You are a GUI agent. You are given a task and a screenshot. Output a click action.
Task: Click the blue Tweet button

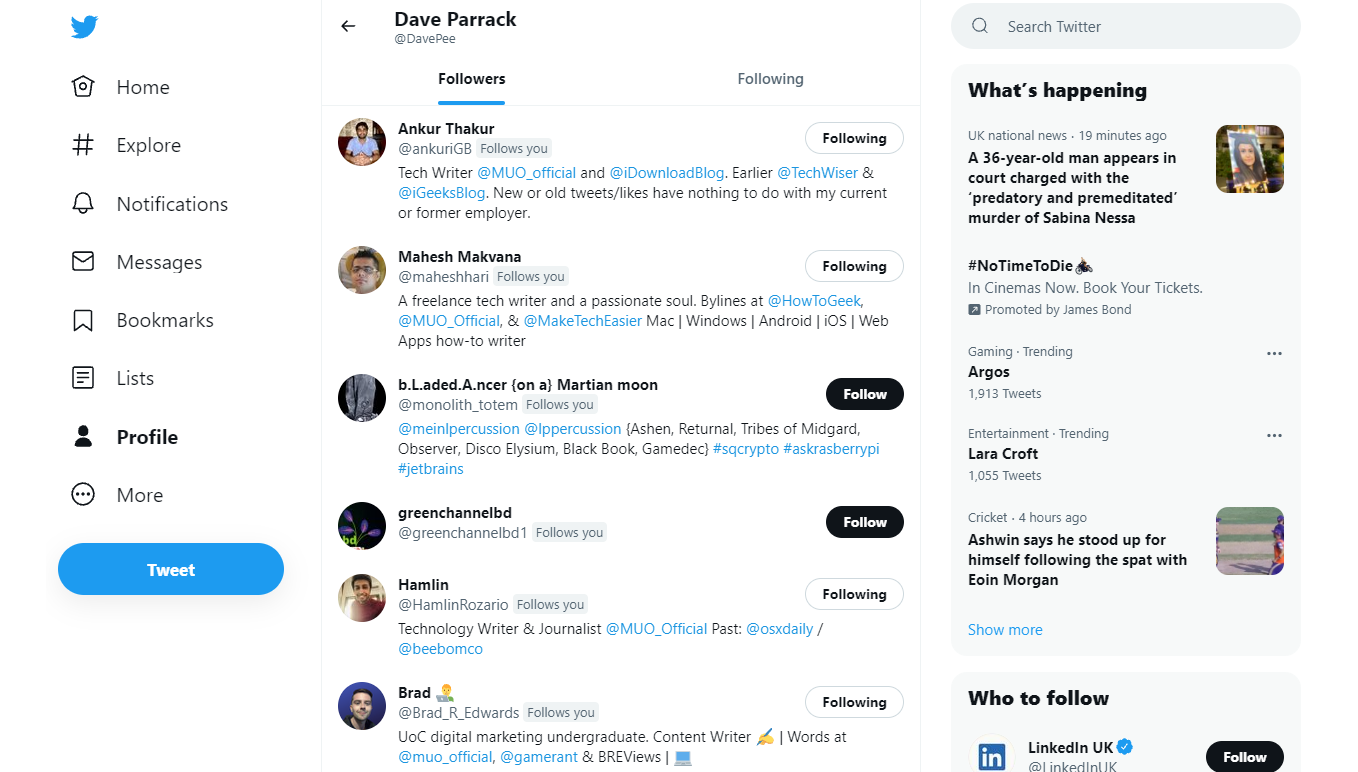tap(171, 570)
